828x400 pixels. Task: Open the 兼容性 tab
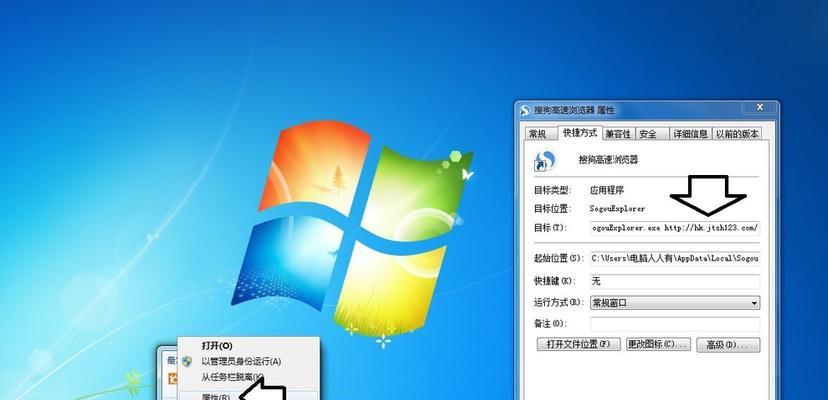618,134
